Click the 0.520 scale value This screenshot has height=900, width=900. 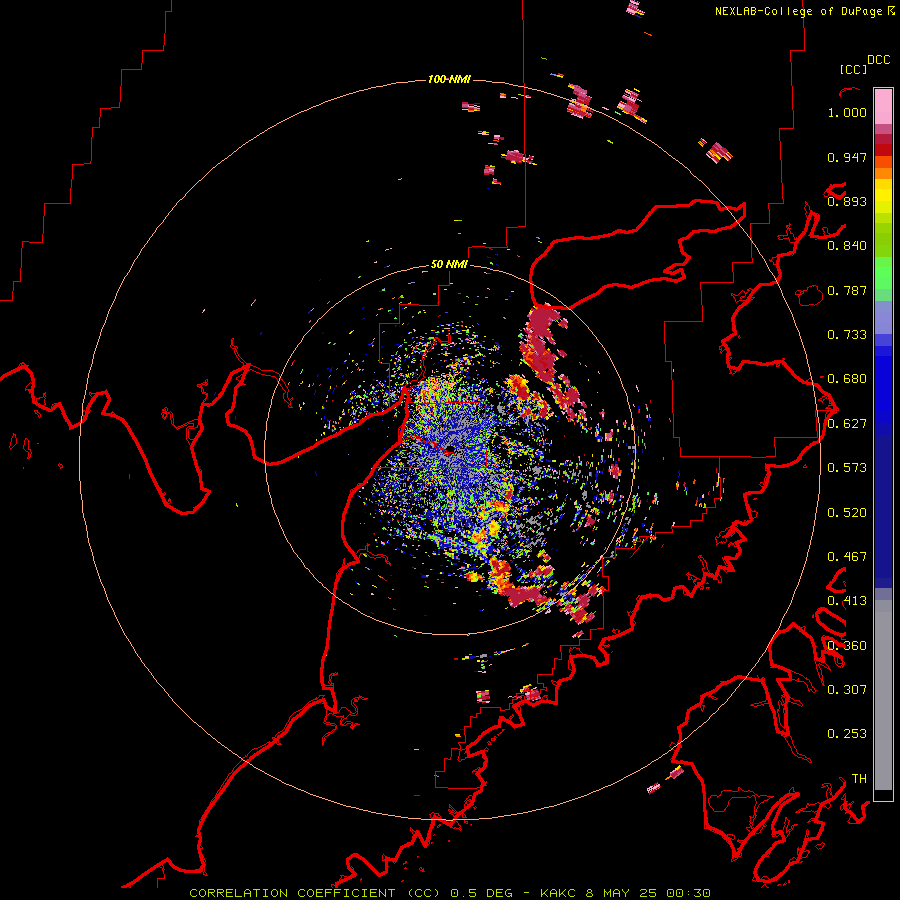[847, 513]
